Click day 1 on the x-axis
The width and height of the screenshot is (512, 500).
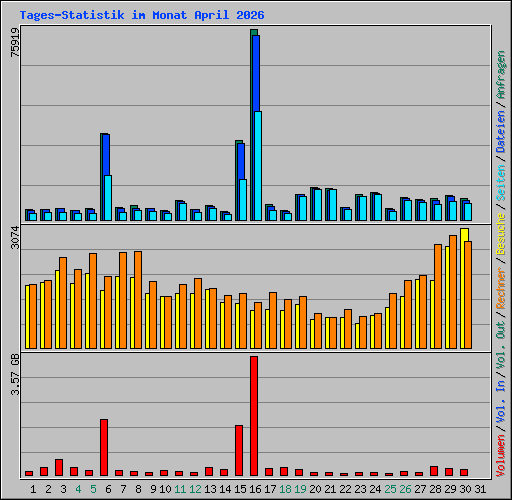33,489
